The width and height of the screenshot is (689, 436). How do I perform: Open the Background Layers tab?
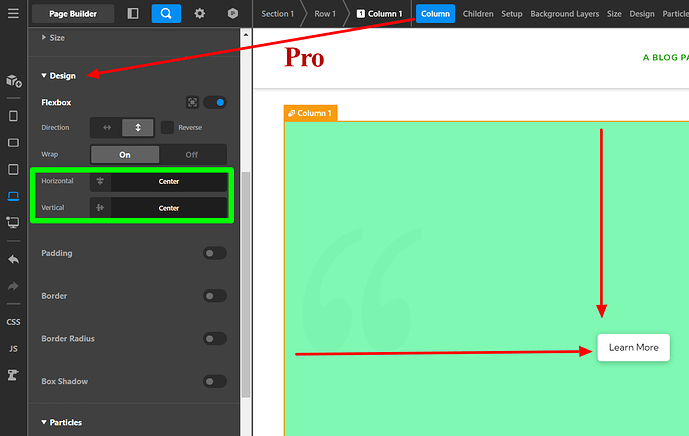(x=565, y=14)
